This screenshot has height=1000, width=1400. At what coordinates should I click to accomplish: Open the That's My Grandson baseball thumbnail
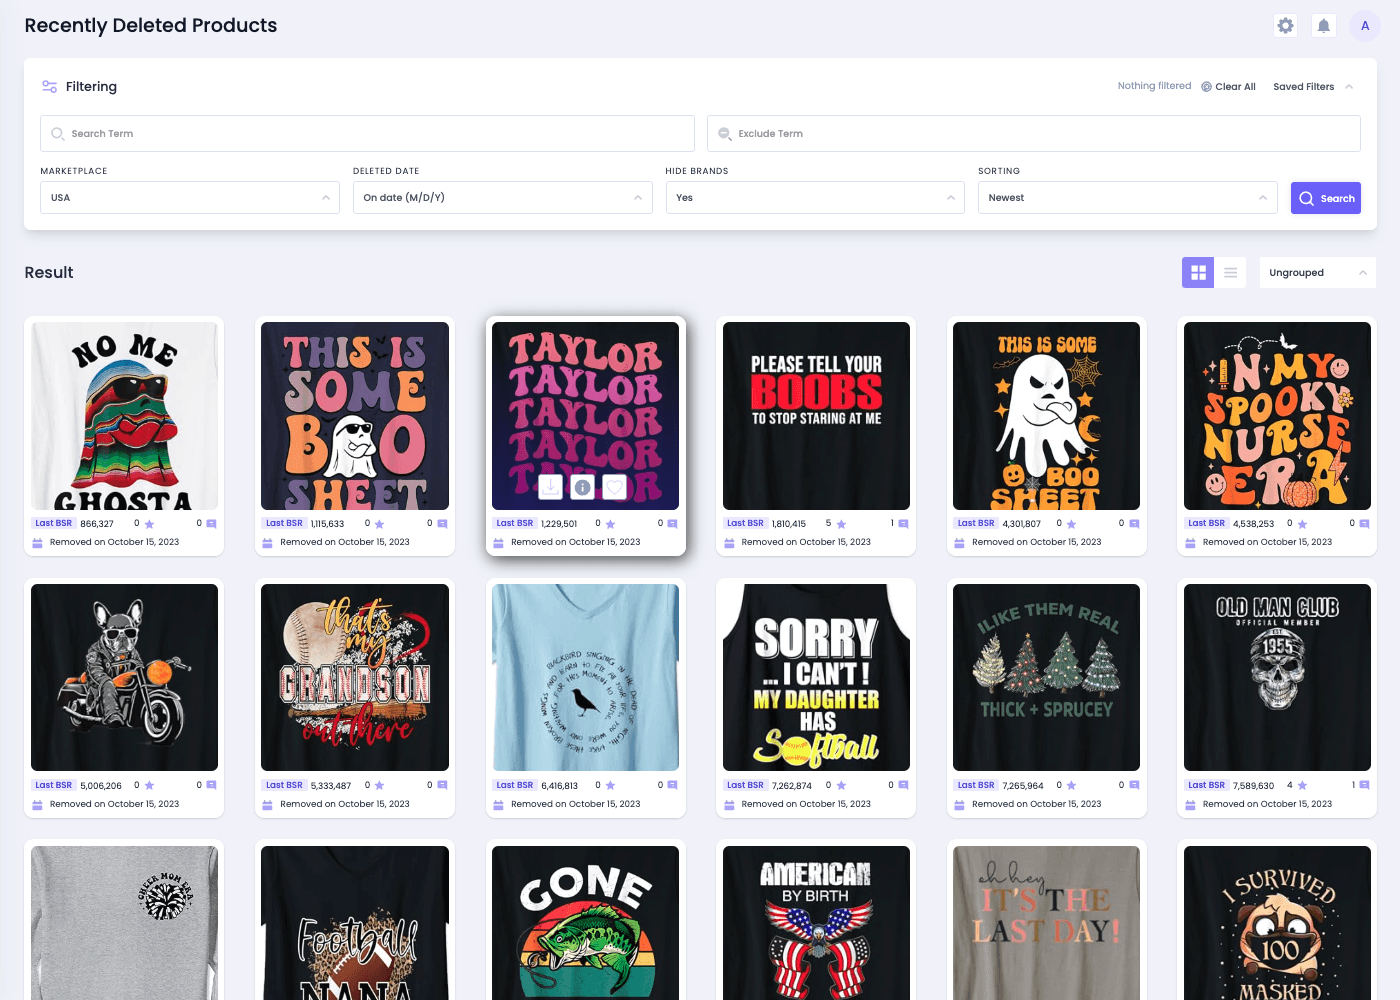355,678
